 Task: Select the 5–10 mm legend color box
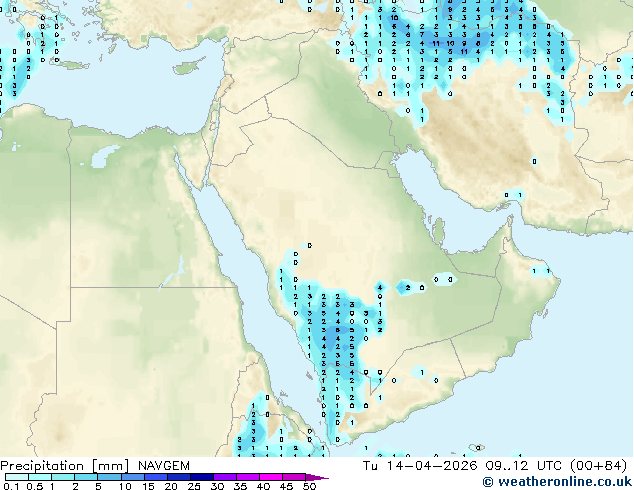click(x=109, y=477)
